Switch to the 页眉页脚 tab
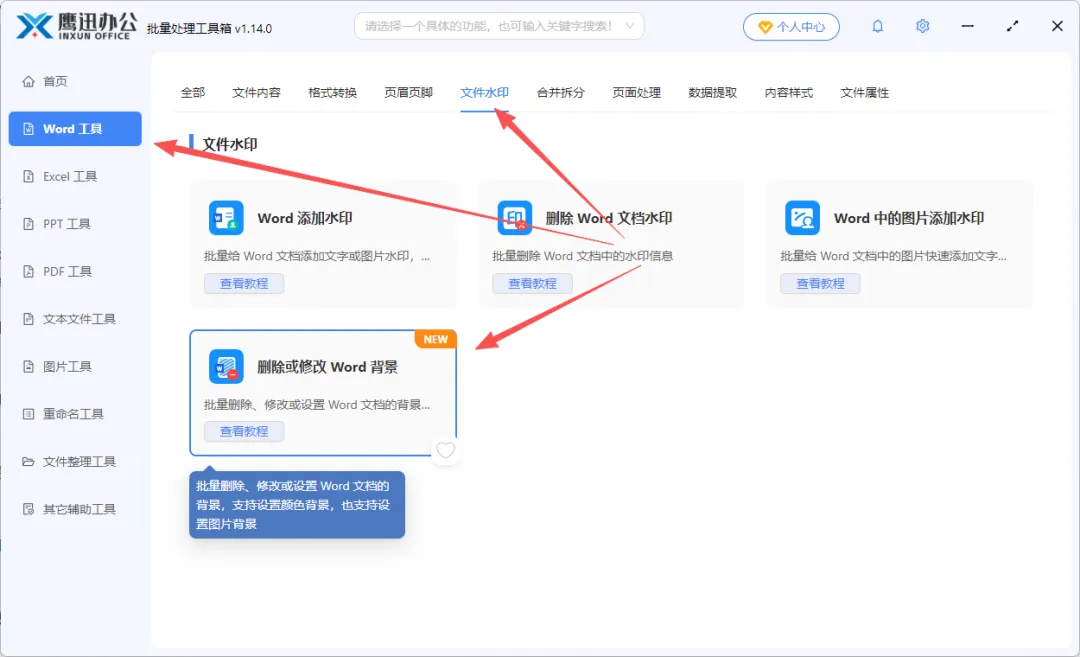Viewport: 1080px width, 657px height. click(x=408, y=92)
